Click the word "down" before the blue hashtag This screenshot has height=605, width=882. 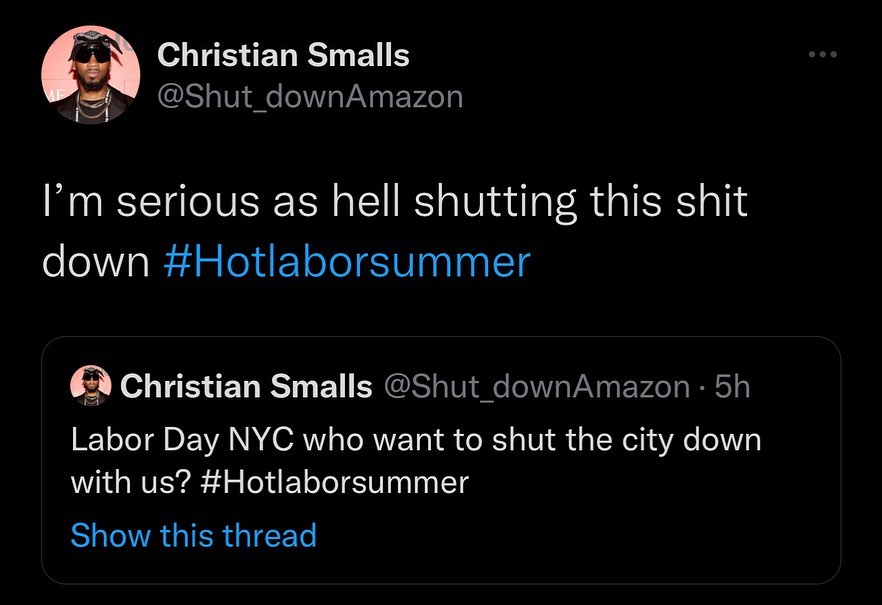(x=95, y=261)
